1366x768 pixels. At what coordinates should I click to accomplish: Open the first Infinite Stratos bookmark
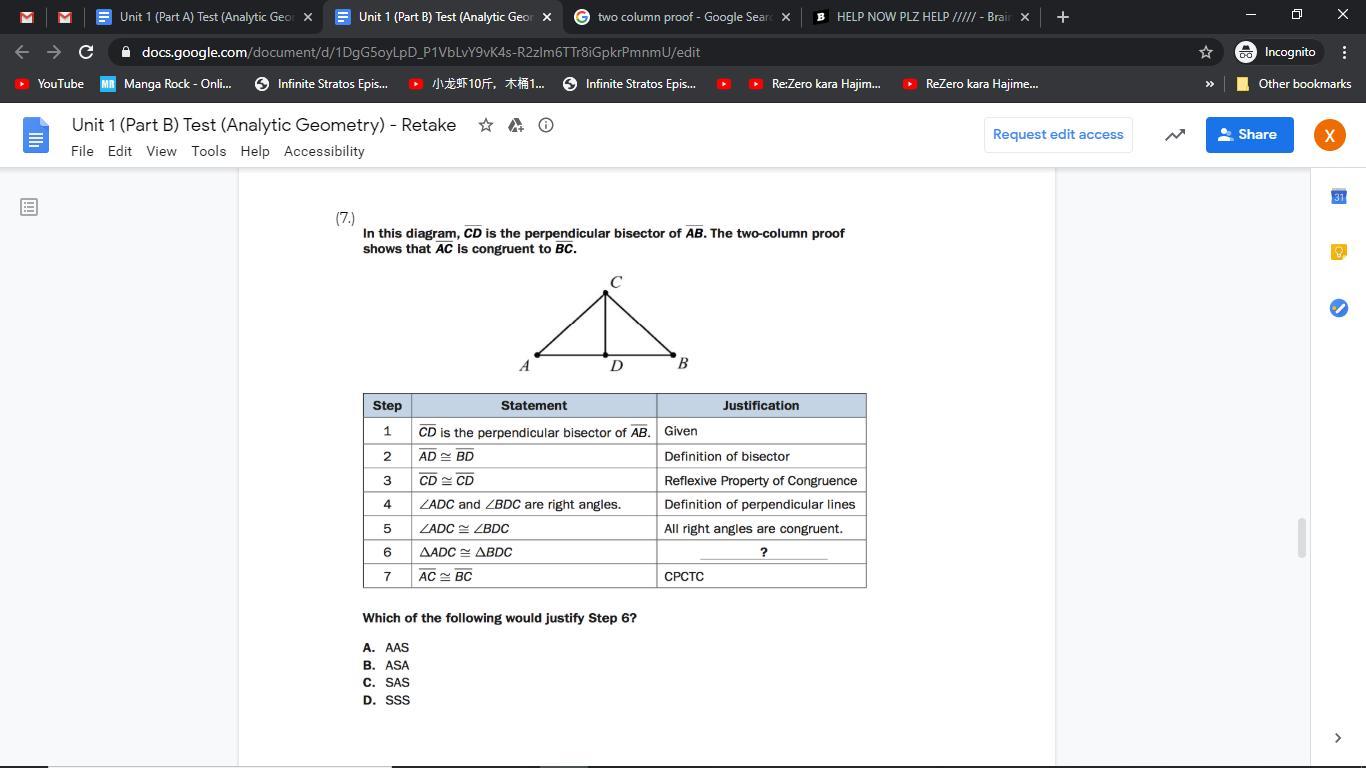[321, 84]
